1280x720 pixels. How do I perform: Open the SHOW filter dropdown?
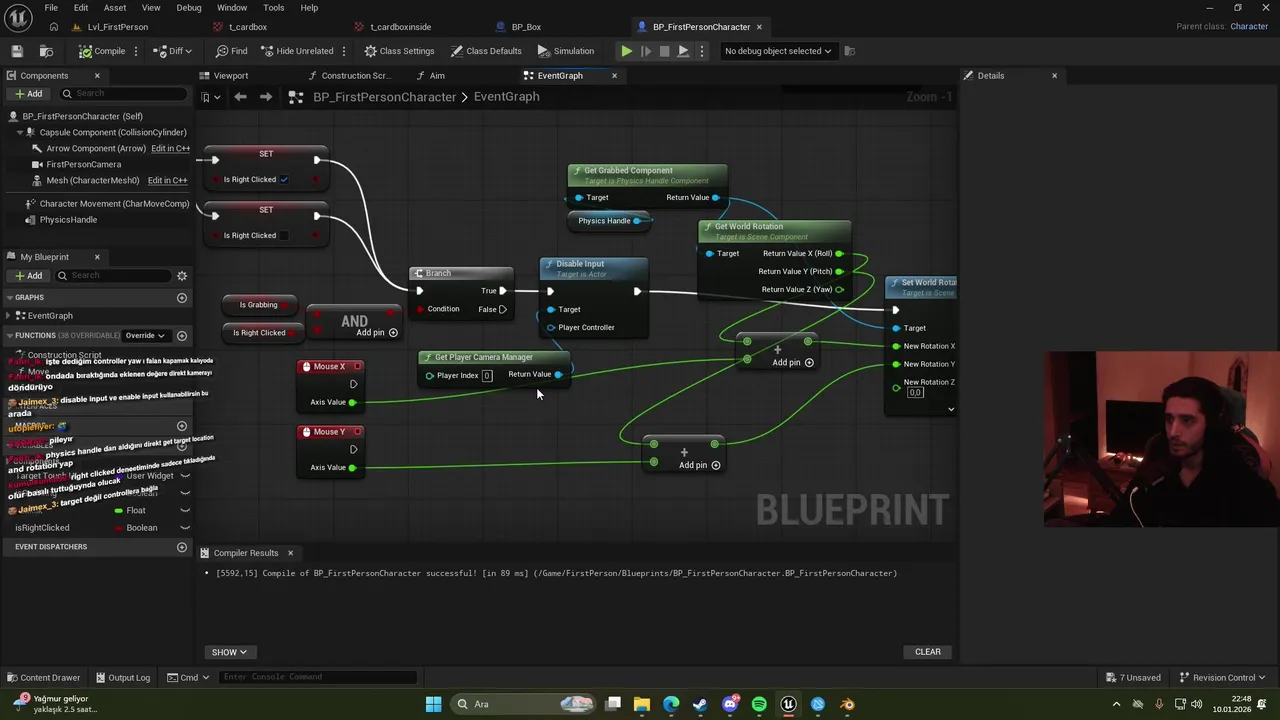pyautogui.click(x=229, y=652)
